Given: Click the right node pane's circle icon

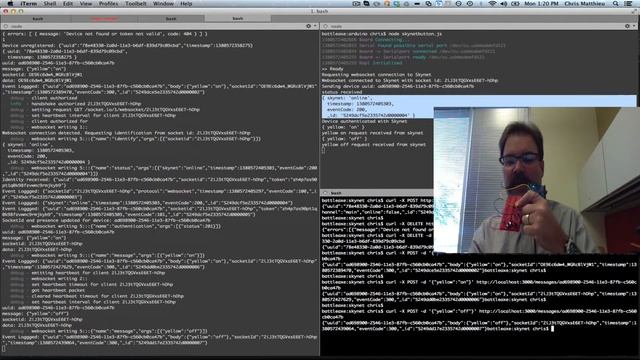Looking at the screenshot, I should tap(325, 26).
